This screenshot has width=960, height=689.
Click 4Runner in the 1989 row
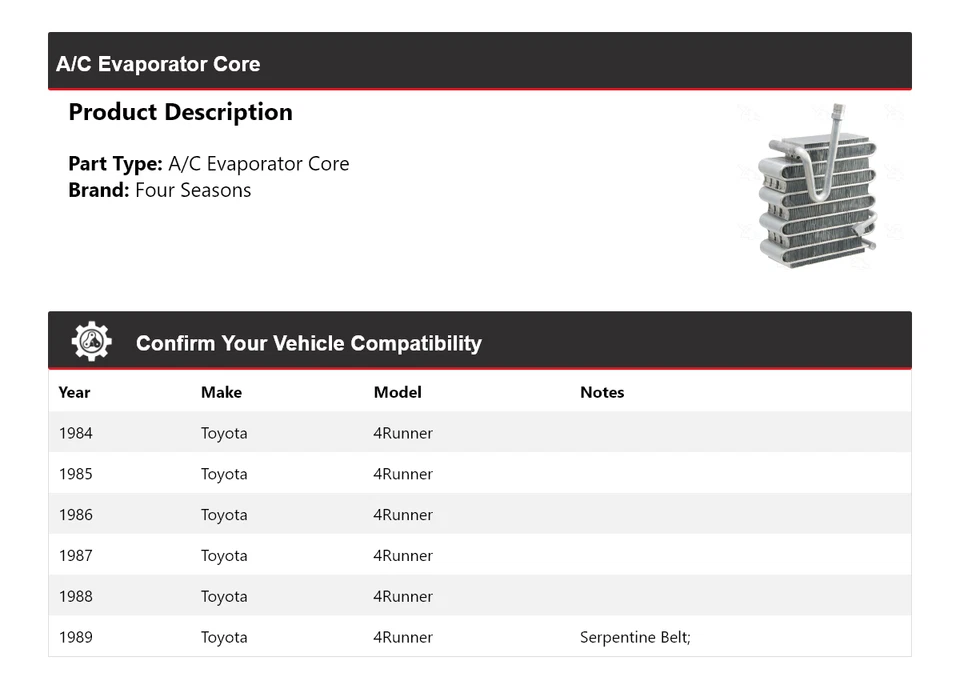click(403, 637)
